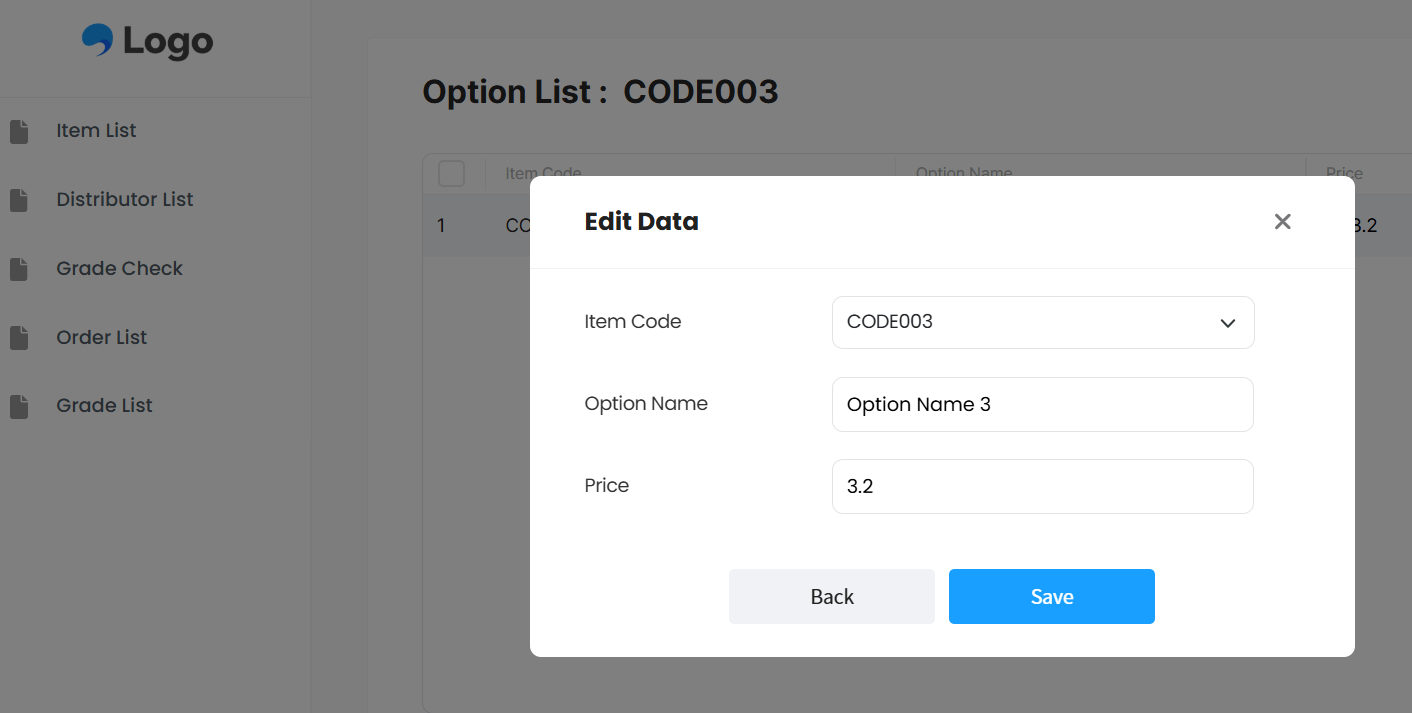Go to Distributor List
This screenshot has width=1412, height=713.
coord(125,199)
